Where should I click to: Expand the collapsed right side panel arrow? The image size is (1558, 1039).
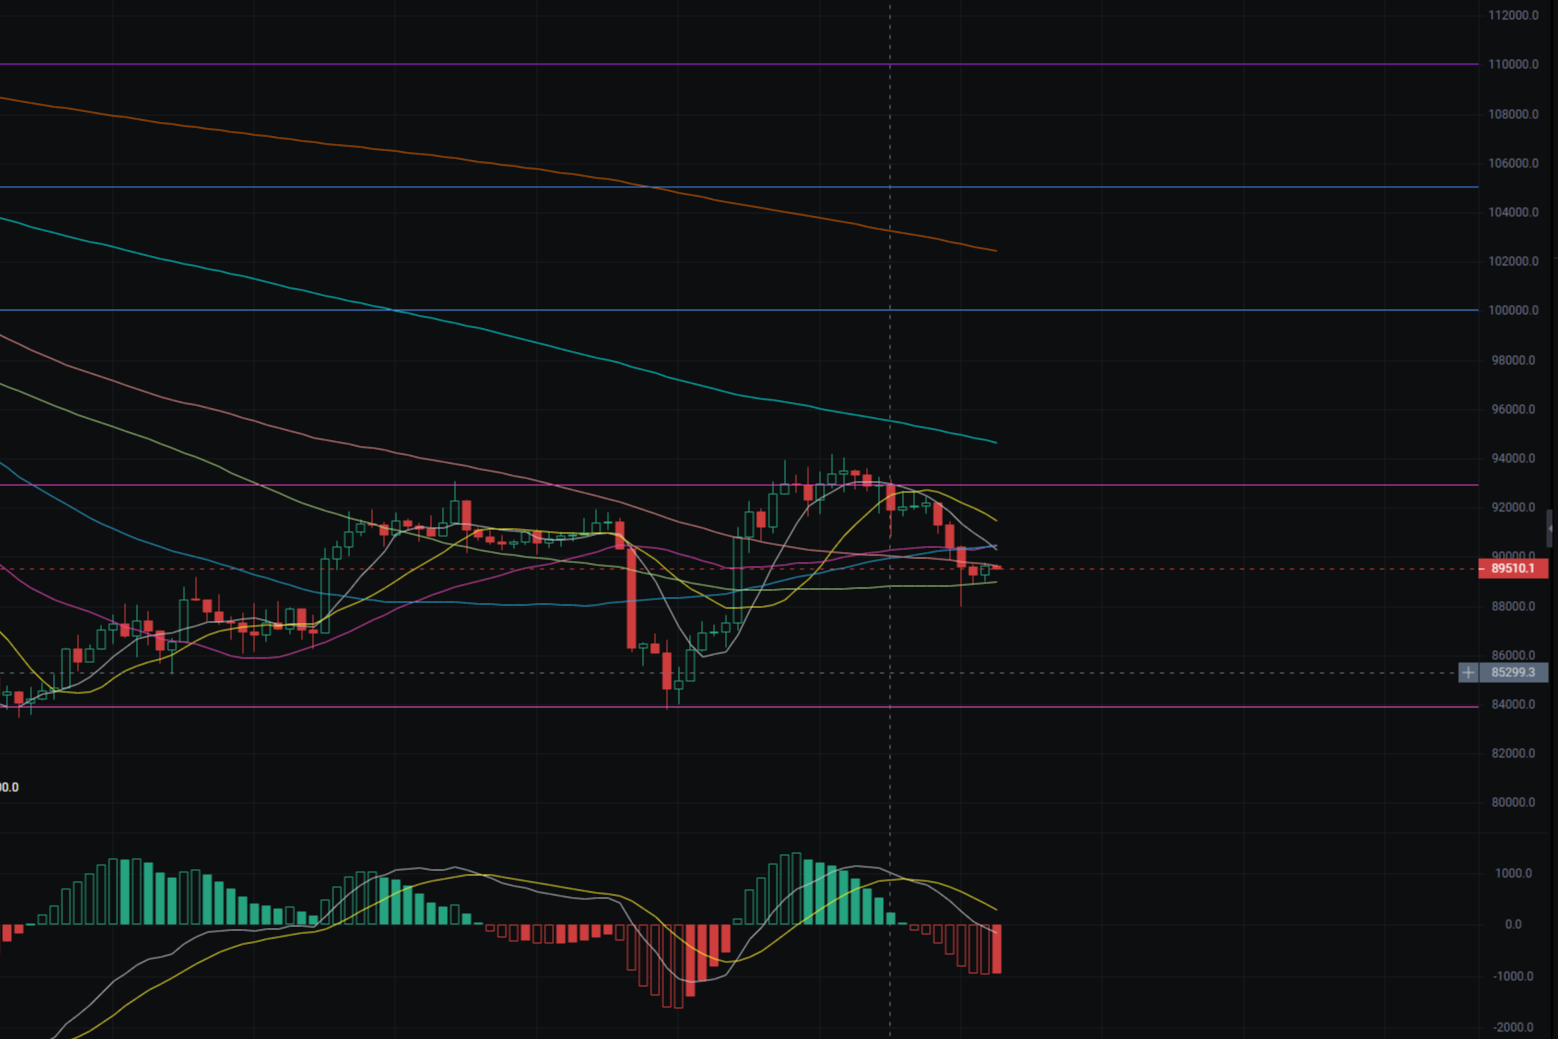[1551, 527]
